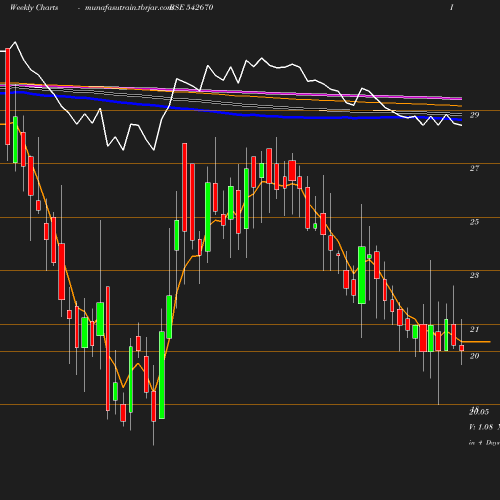Click the "BSE 542670" symbol label
Viewport: 500px width, 500px height.
[192, 8]
